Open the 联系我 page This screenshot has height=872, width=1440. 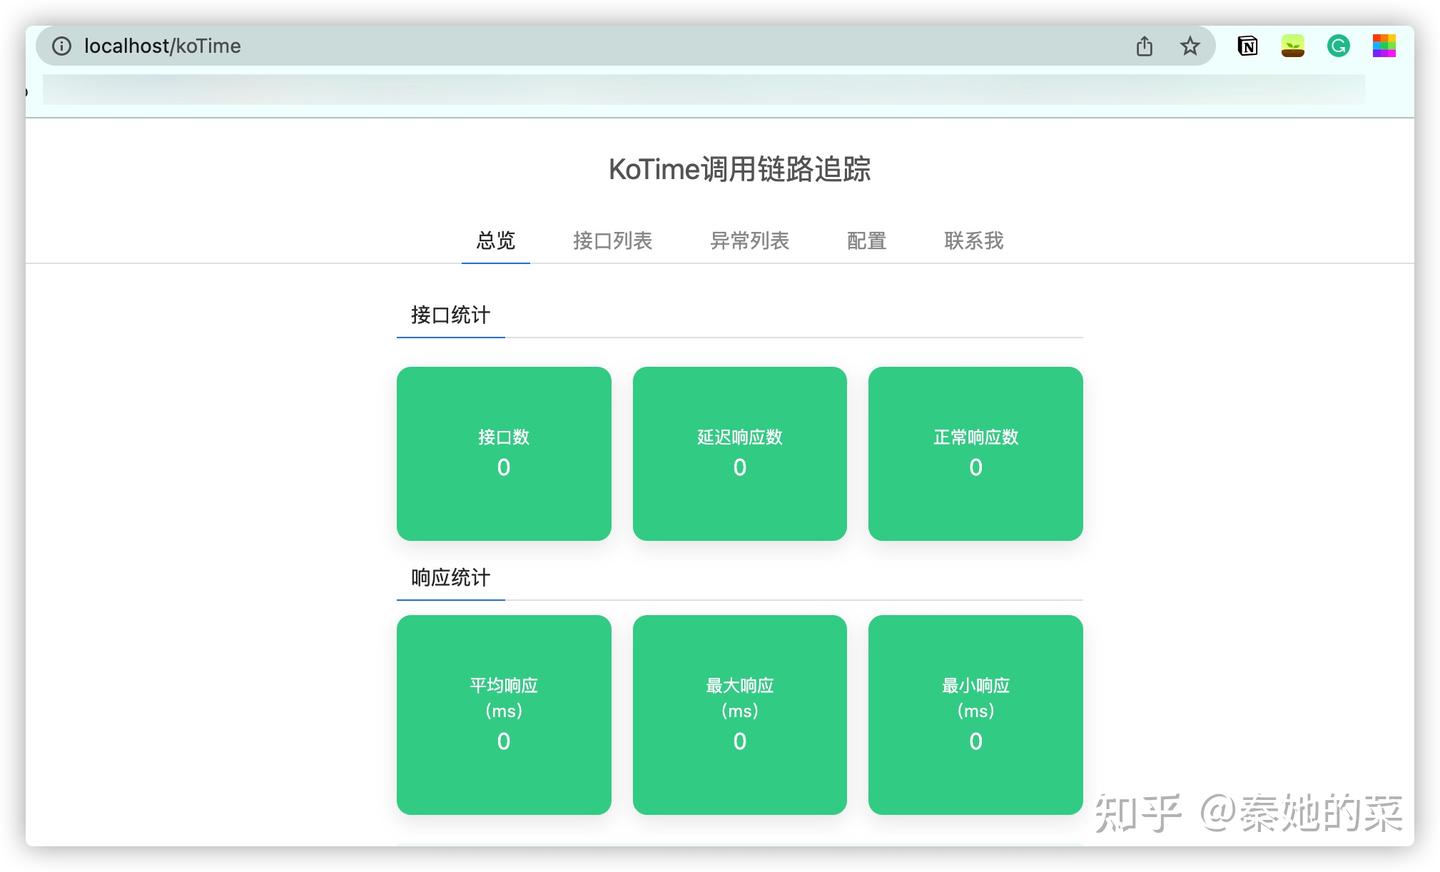tap(973, 241)
